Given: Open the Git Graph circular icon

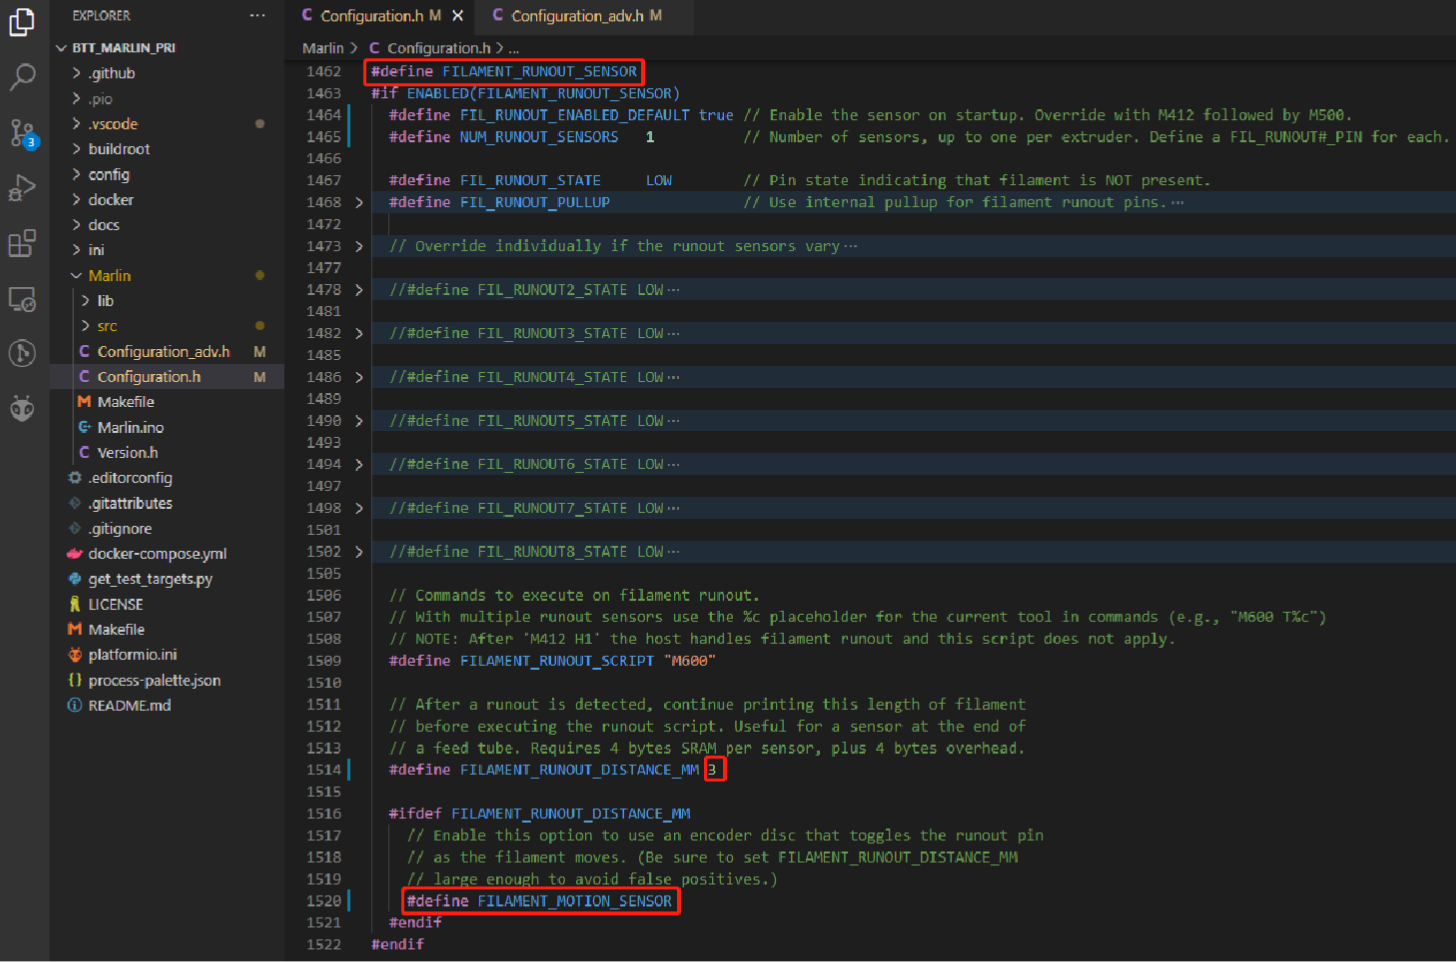Looking at the screenshot, I should click(x=22, y=353).
